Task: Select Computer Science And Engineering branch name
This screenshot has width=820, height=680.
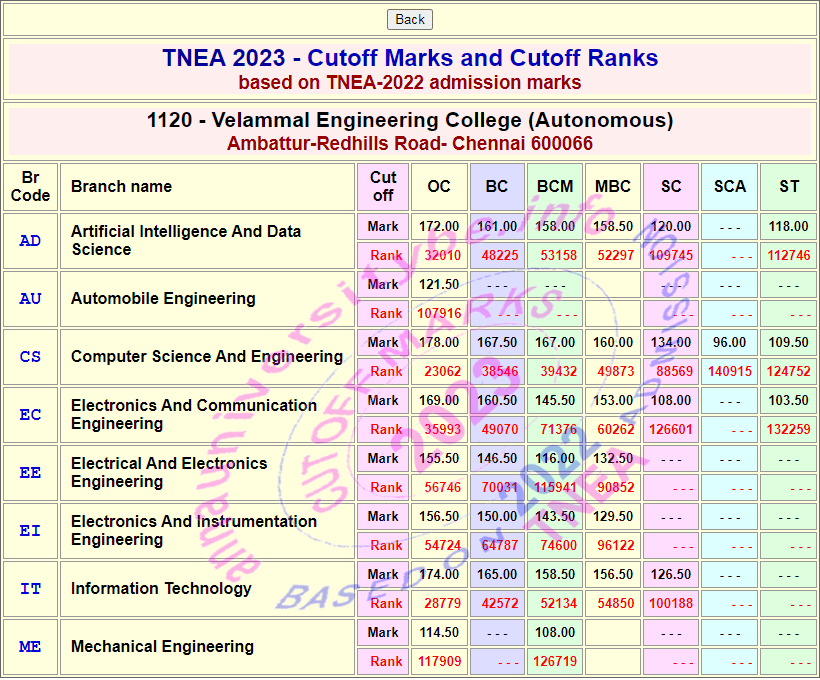Action: tap(207, 357)
